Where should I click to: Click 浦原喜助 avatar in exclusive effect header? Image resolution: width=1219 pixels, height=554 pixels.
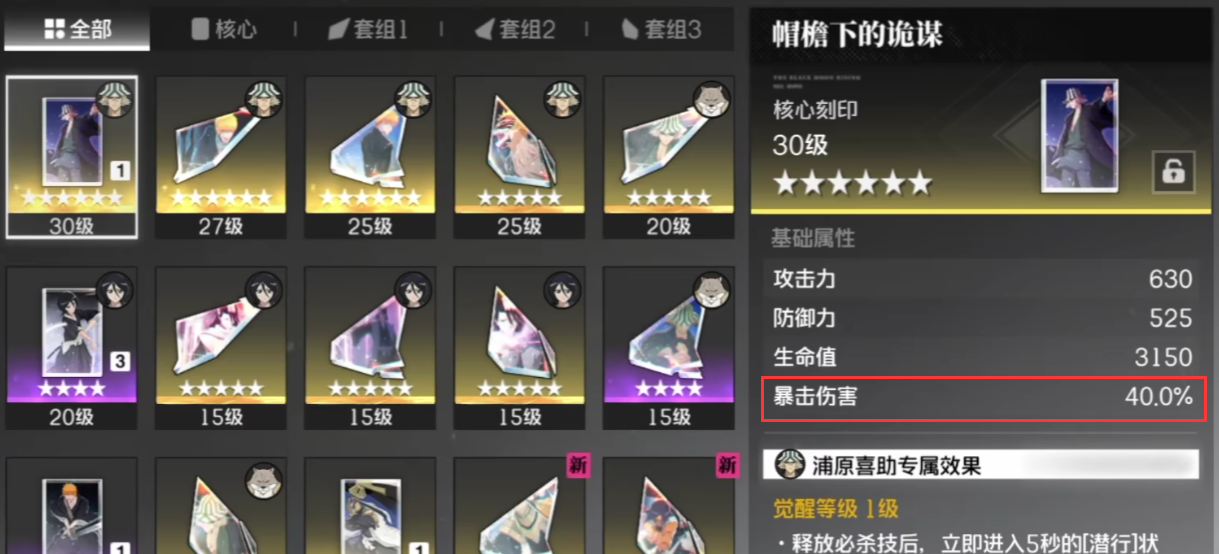tap(790, 465)
